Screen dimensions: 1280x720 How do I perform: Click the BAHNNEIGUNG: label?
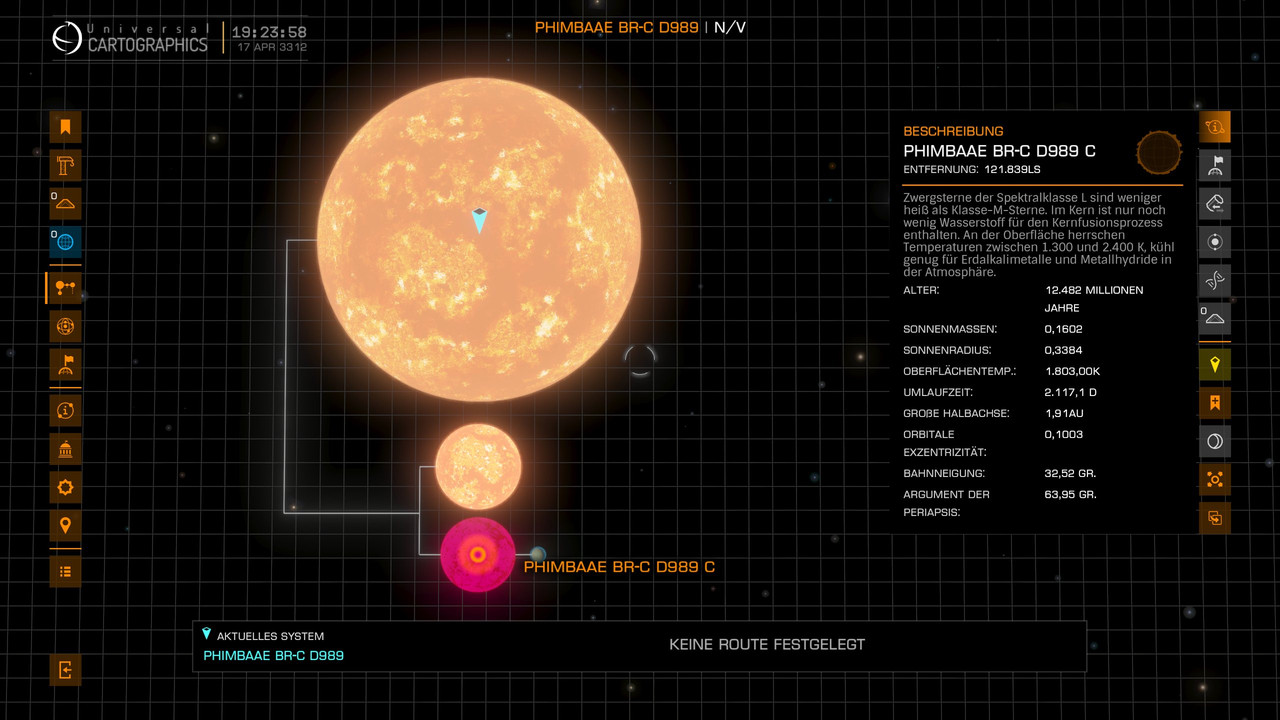click(944, 473)
